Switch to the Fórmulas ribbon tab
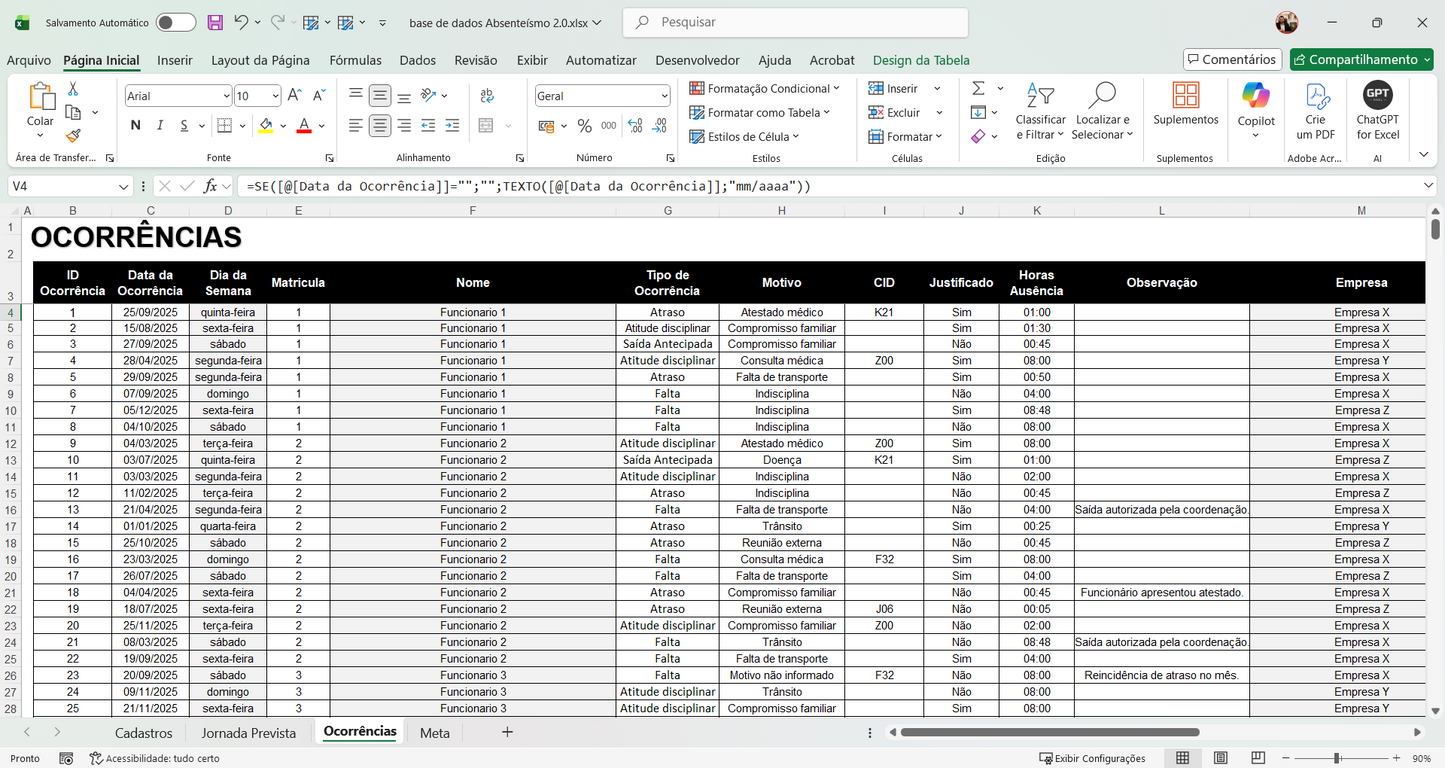Screen dimensions: 1445x768 pyautogui.click(x=355, y=60)
